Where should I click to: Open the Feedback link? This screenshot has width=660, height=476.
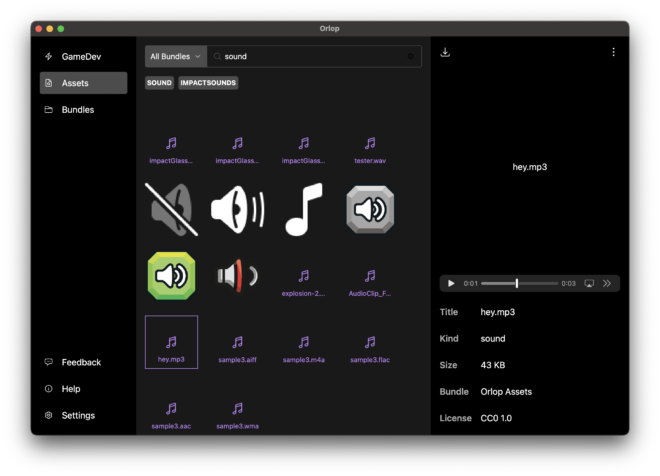(81, 362)
